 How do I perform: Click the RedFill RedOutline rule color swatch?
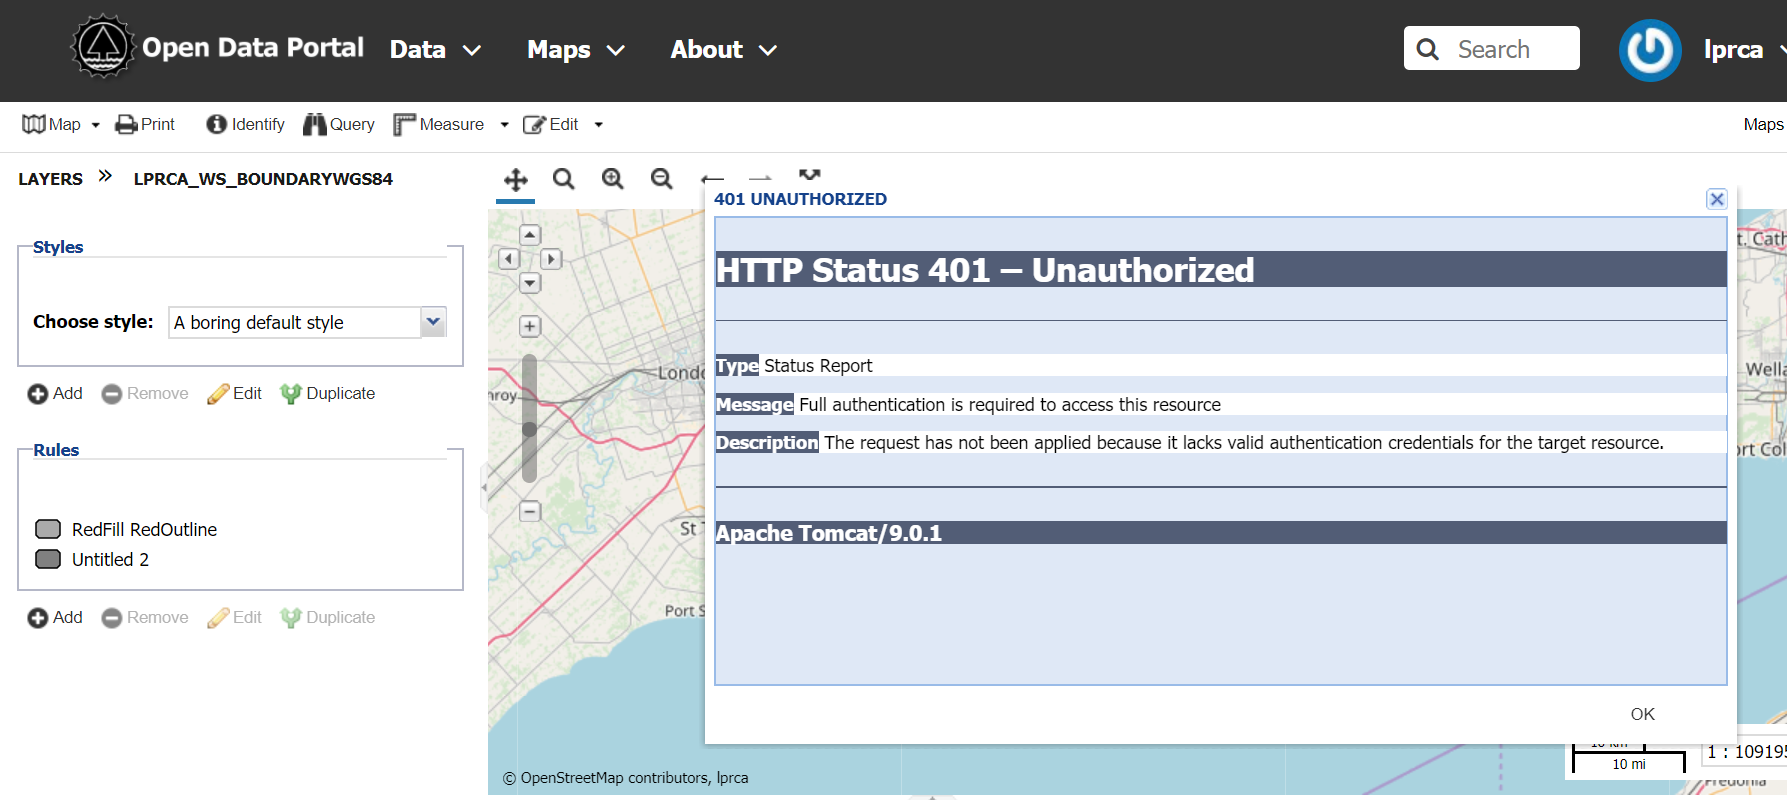[x=48, y=529]
